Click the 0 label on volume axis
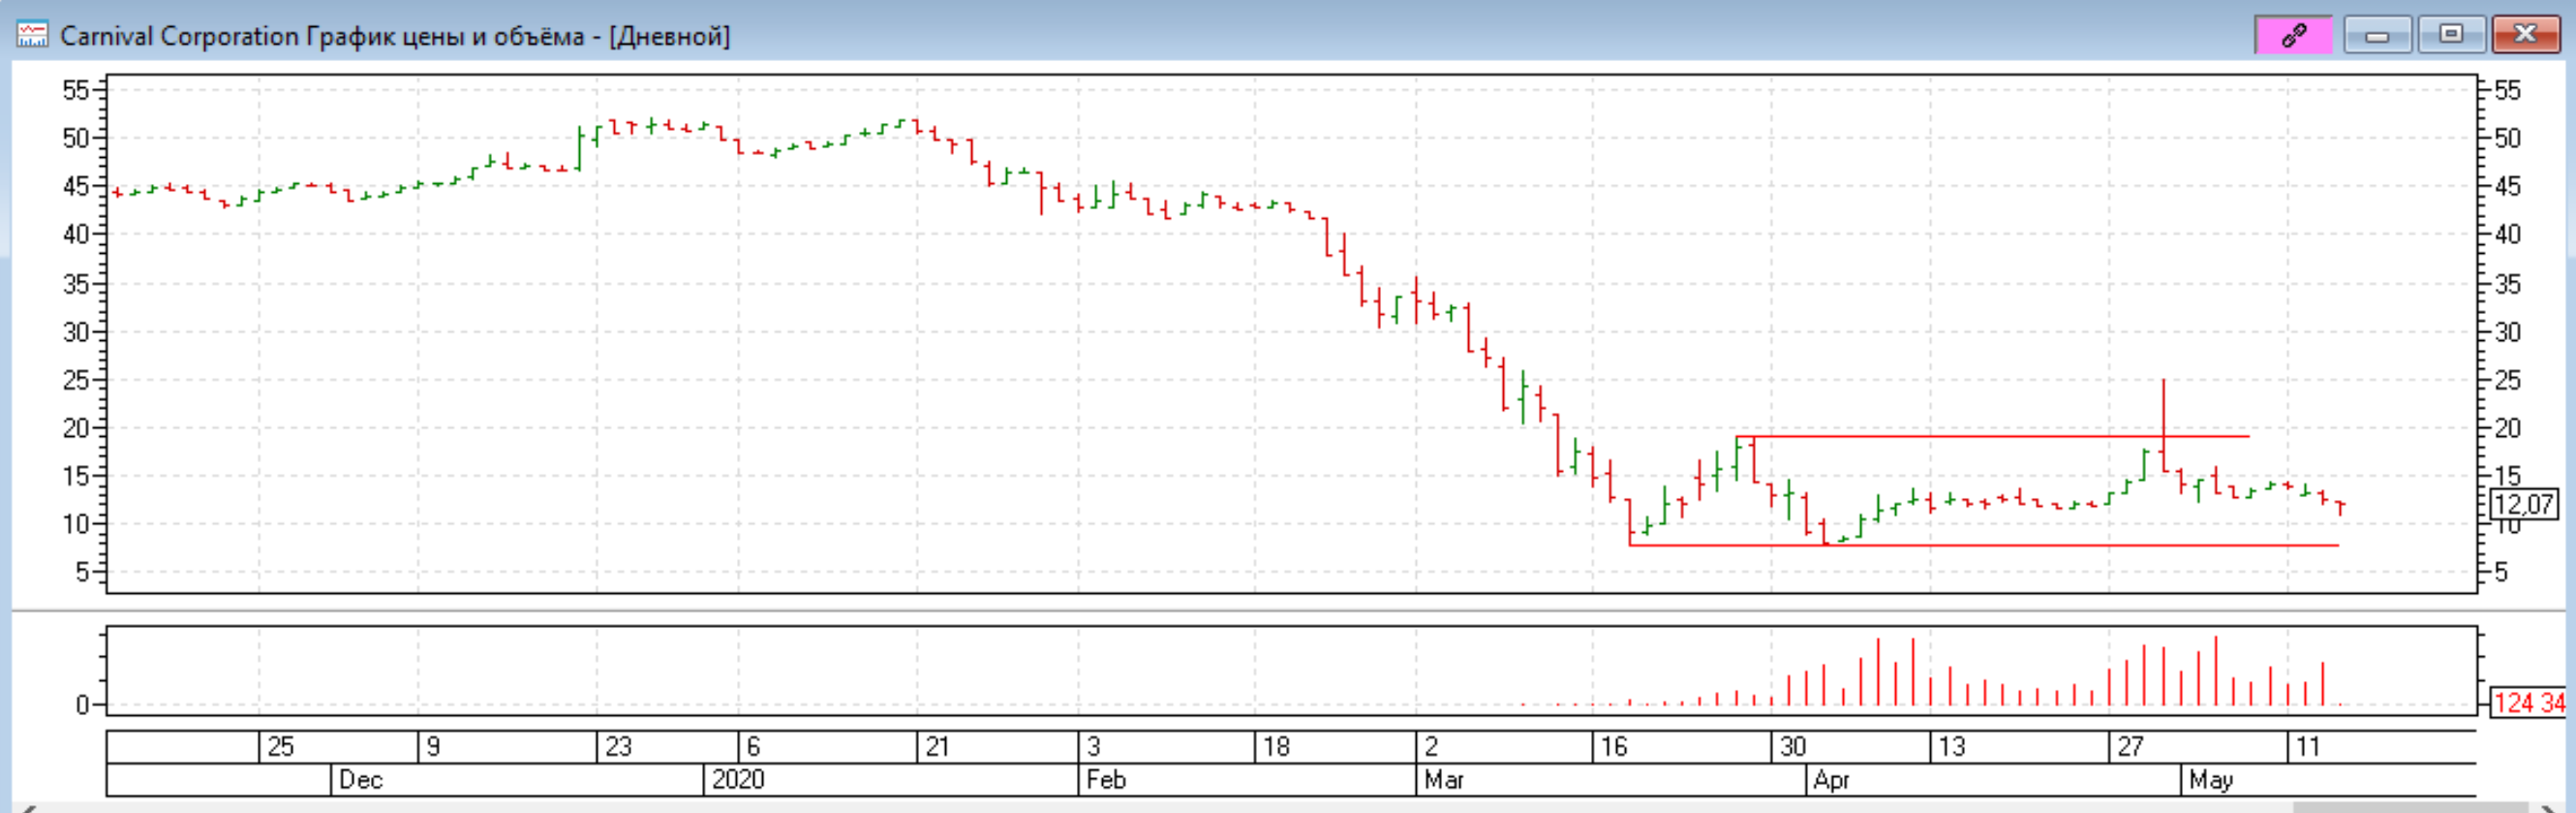This screenshot has height=813, width=2576. [x=83, y=706]
